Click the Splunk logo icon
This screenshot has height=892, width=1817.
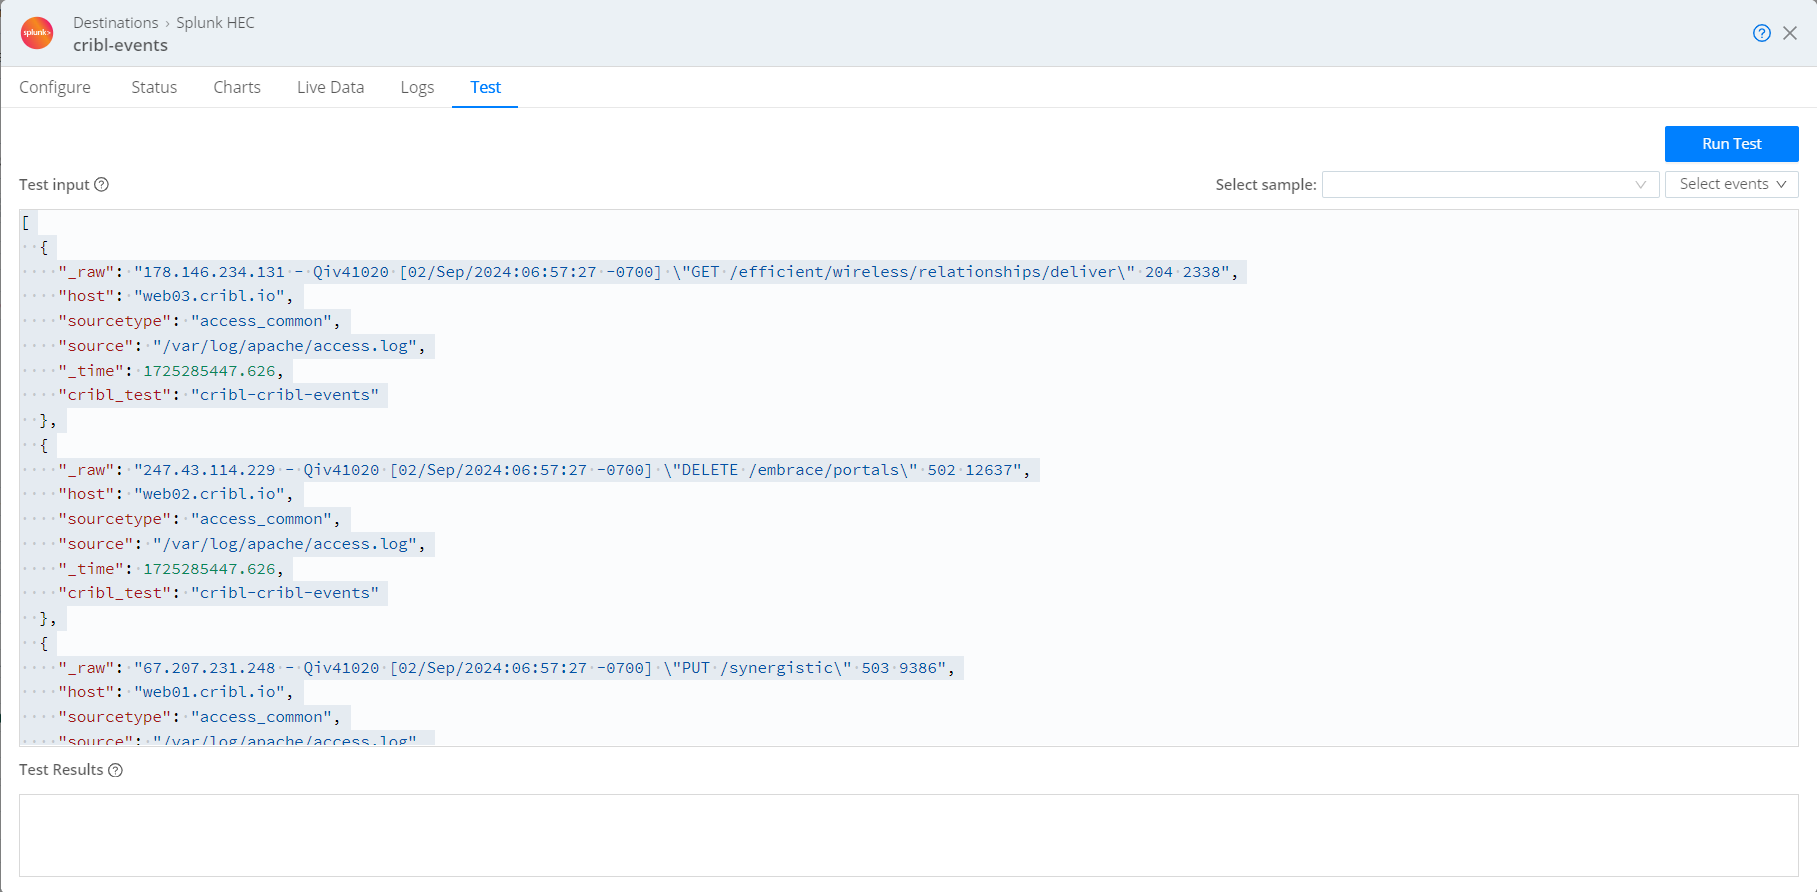(37, 33)
